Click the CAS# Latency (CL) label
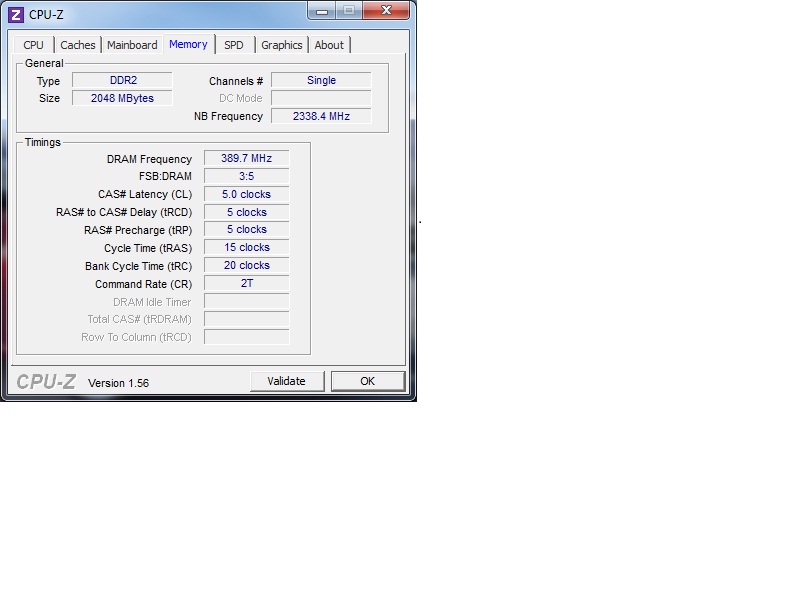Screen dimensions: 800x600 coord(145,194)
